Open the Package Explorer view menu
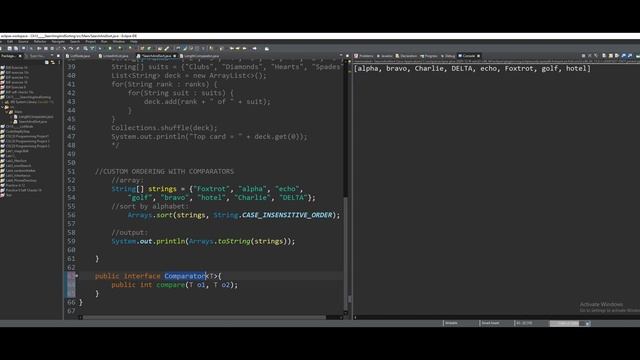Screen dimensions: 640x360 click(x=59, y=62)
